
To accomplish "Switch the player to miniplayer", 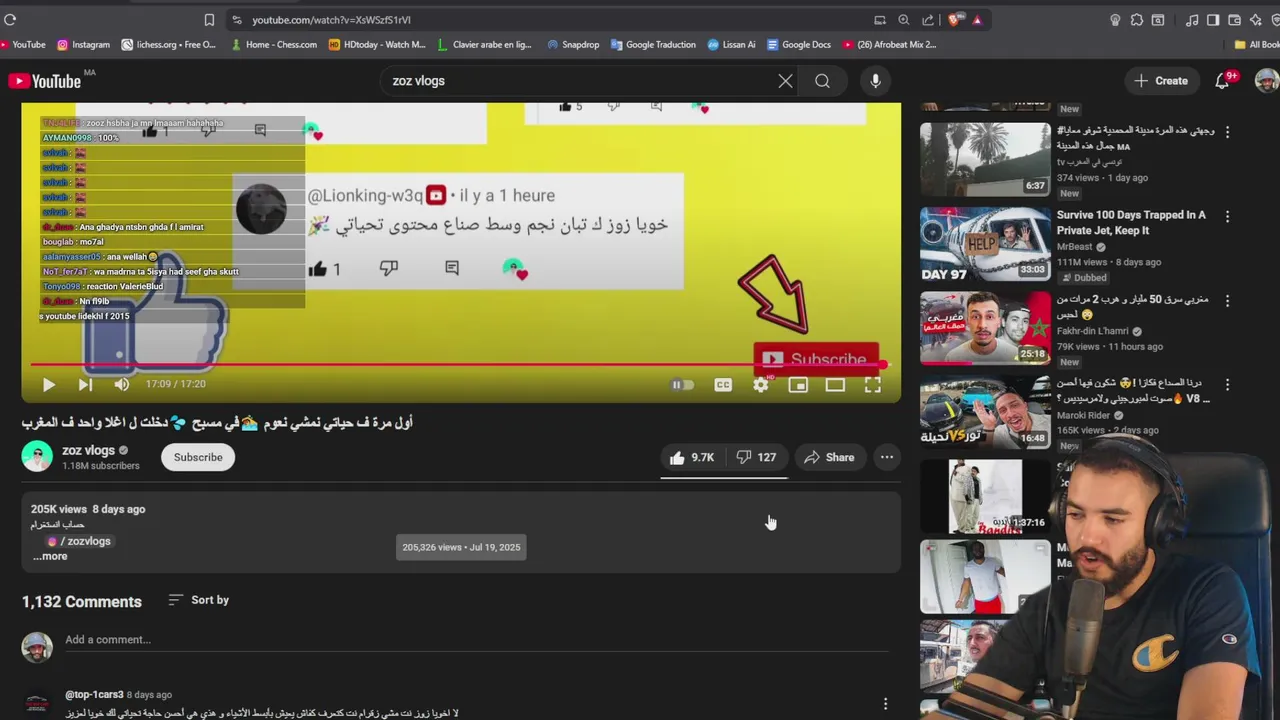I will (798, 384).
